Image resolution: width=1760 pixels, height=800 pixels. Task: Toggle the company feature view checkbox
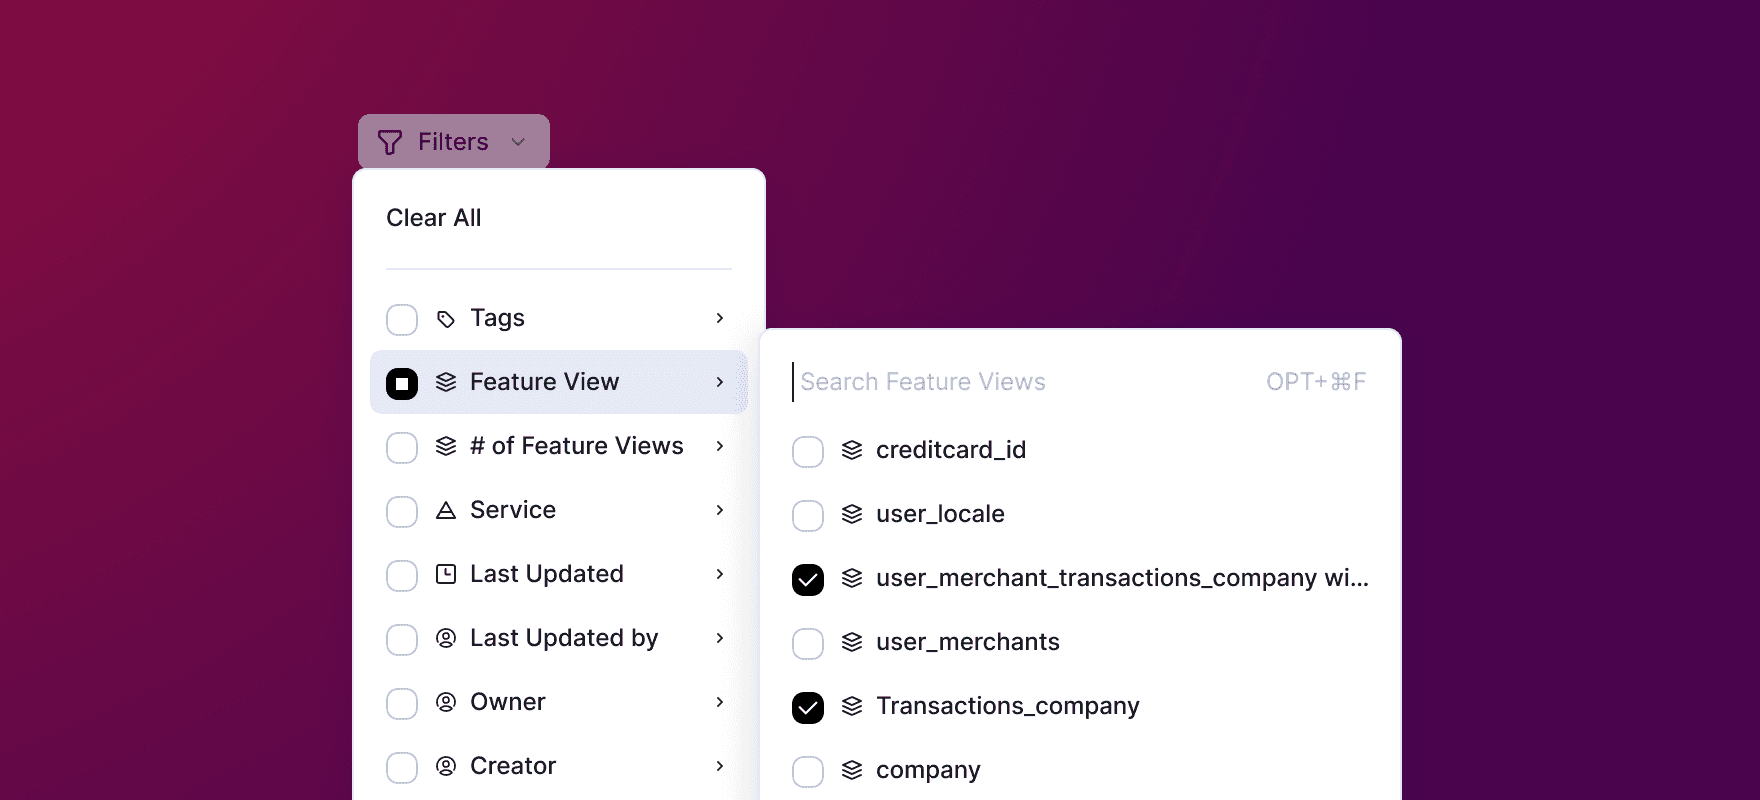click(x=808, y=772)
